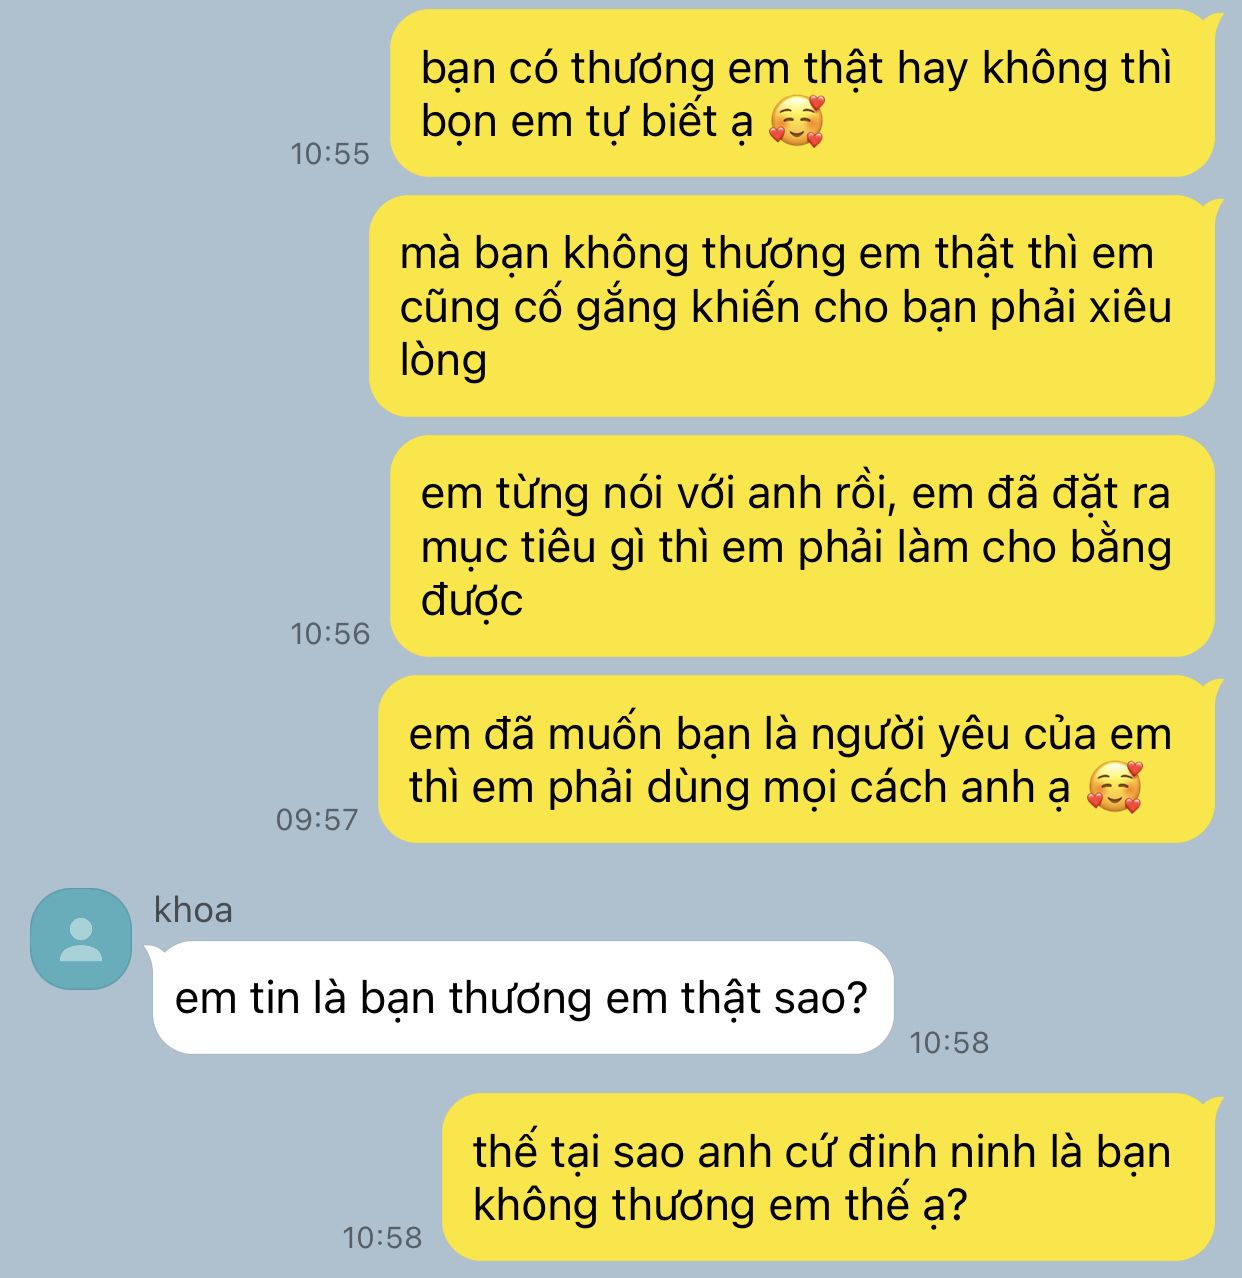This screenshot has width=1242, height=1278.
Task: Tap 10:58 timestamp beside last yellow message
Action: click(382, 1238)
